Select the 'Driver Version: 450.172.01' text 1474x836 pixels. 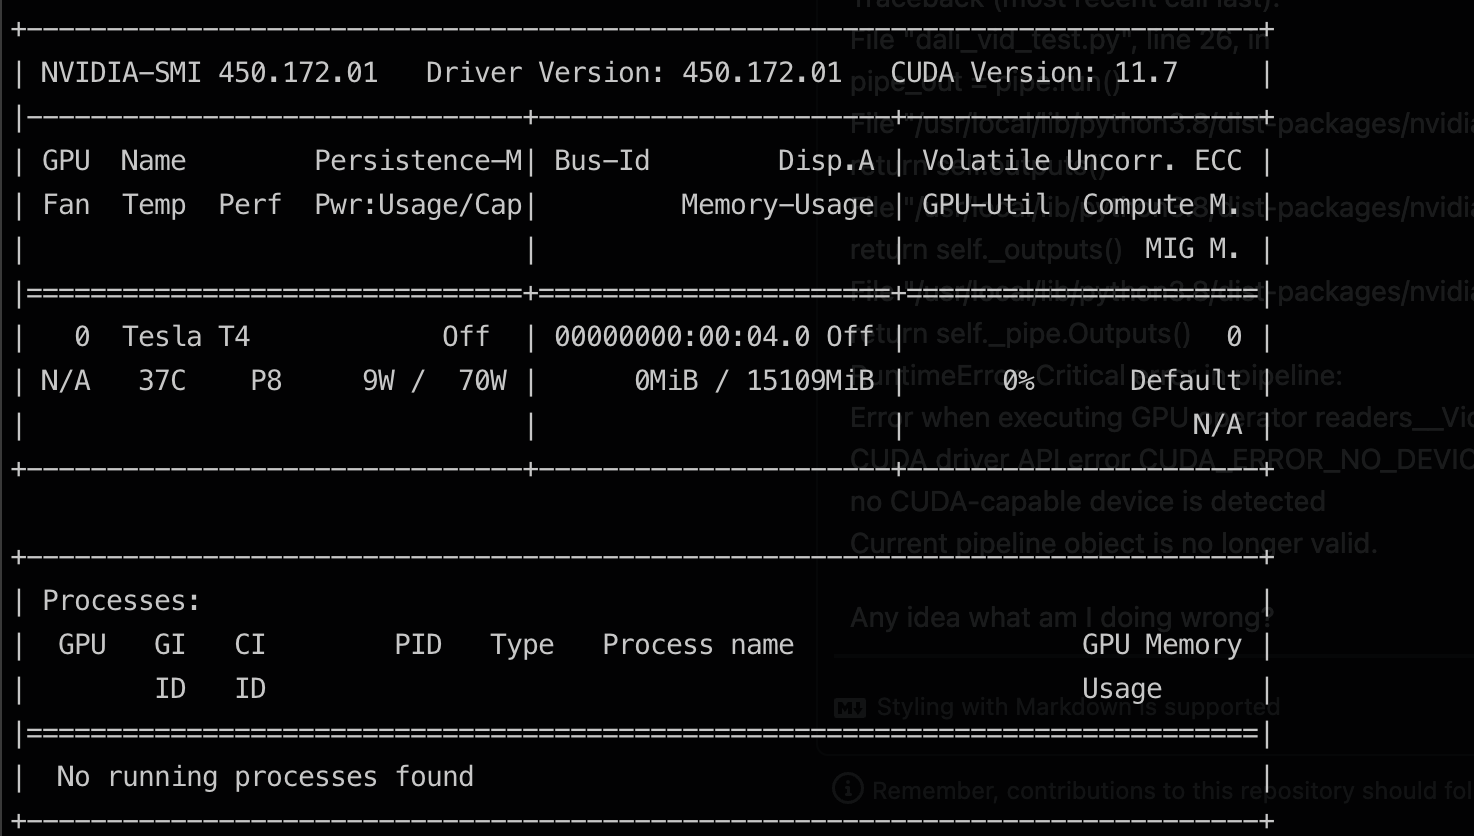tap(634, 72)
